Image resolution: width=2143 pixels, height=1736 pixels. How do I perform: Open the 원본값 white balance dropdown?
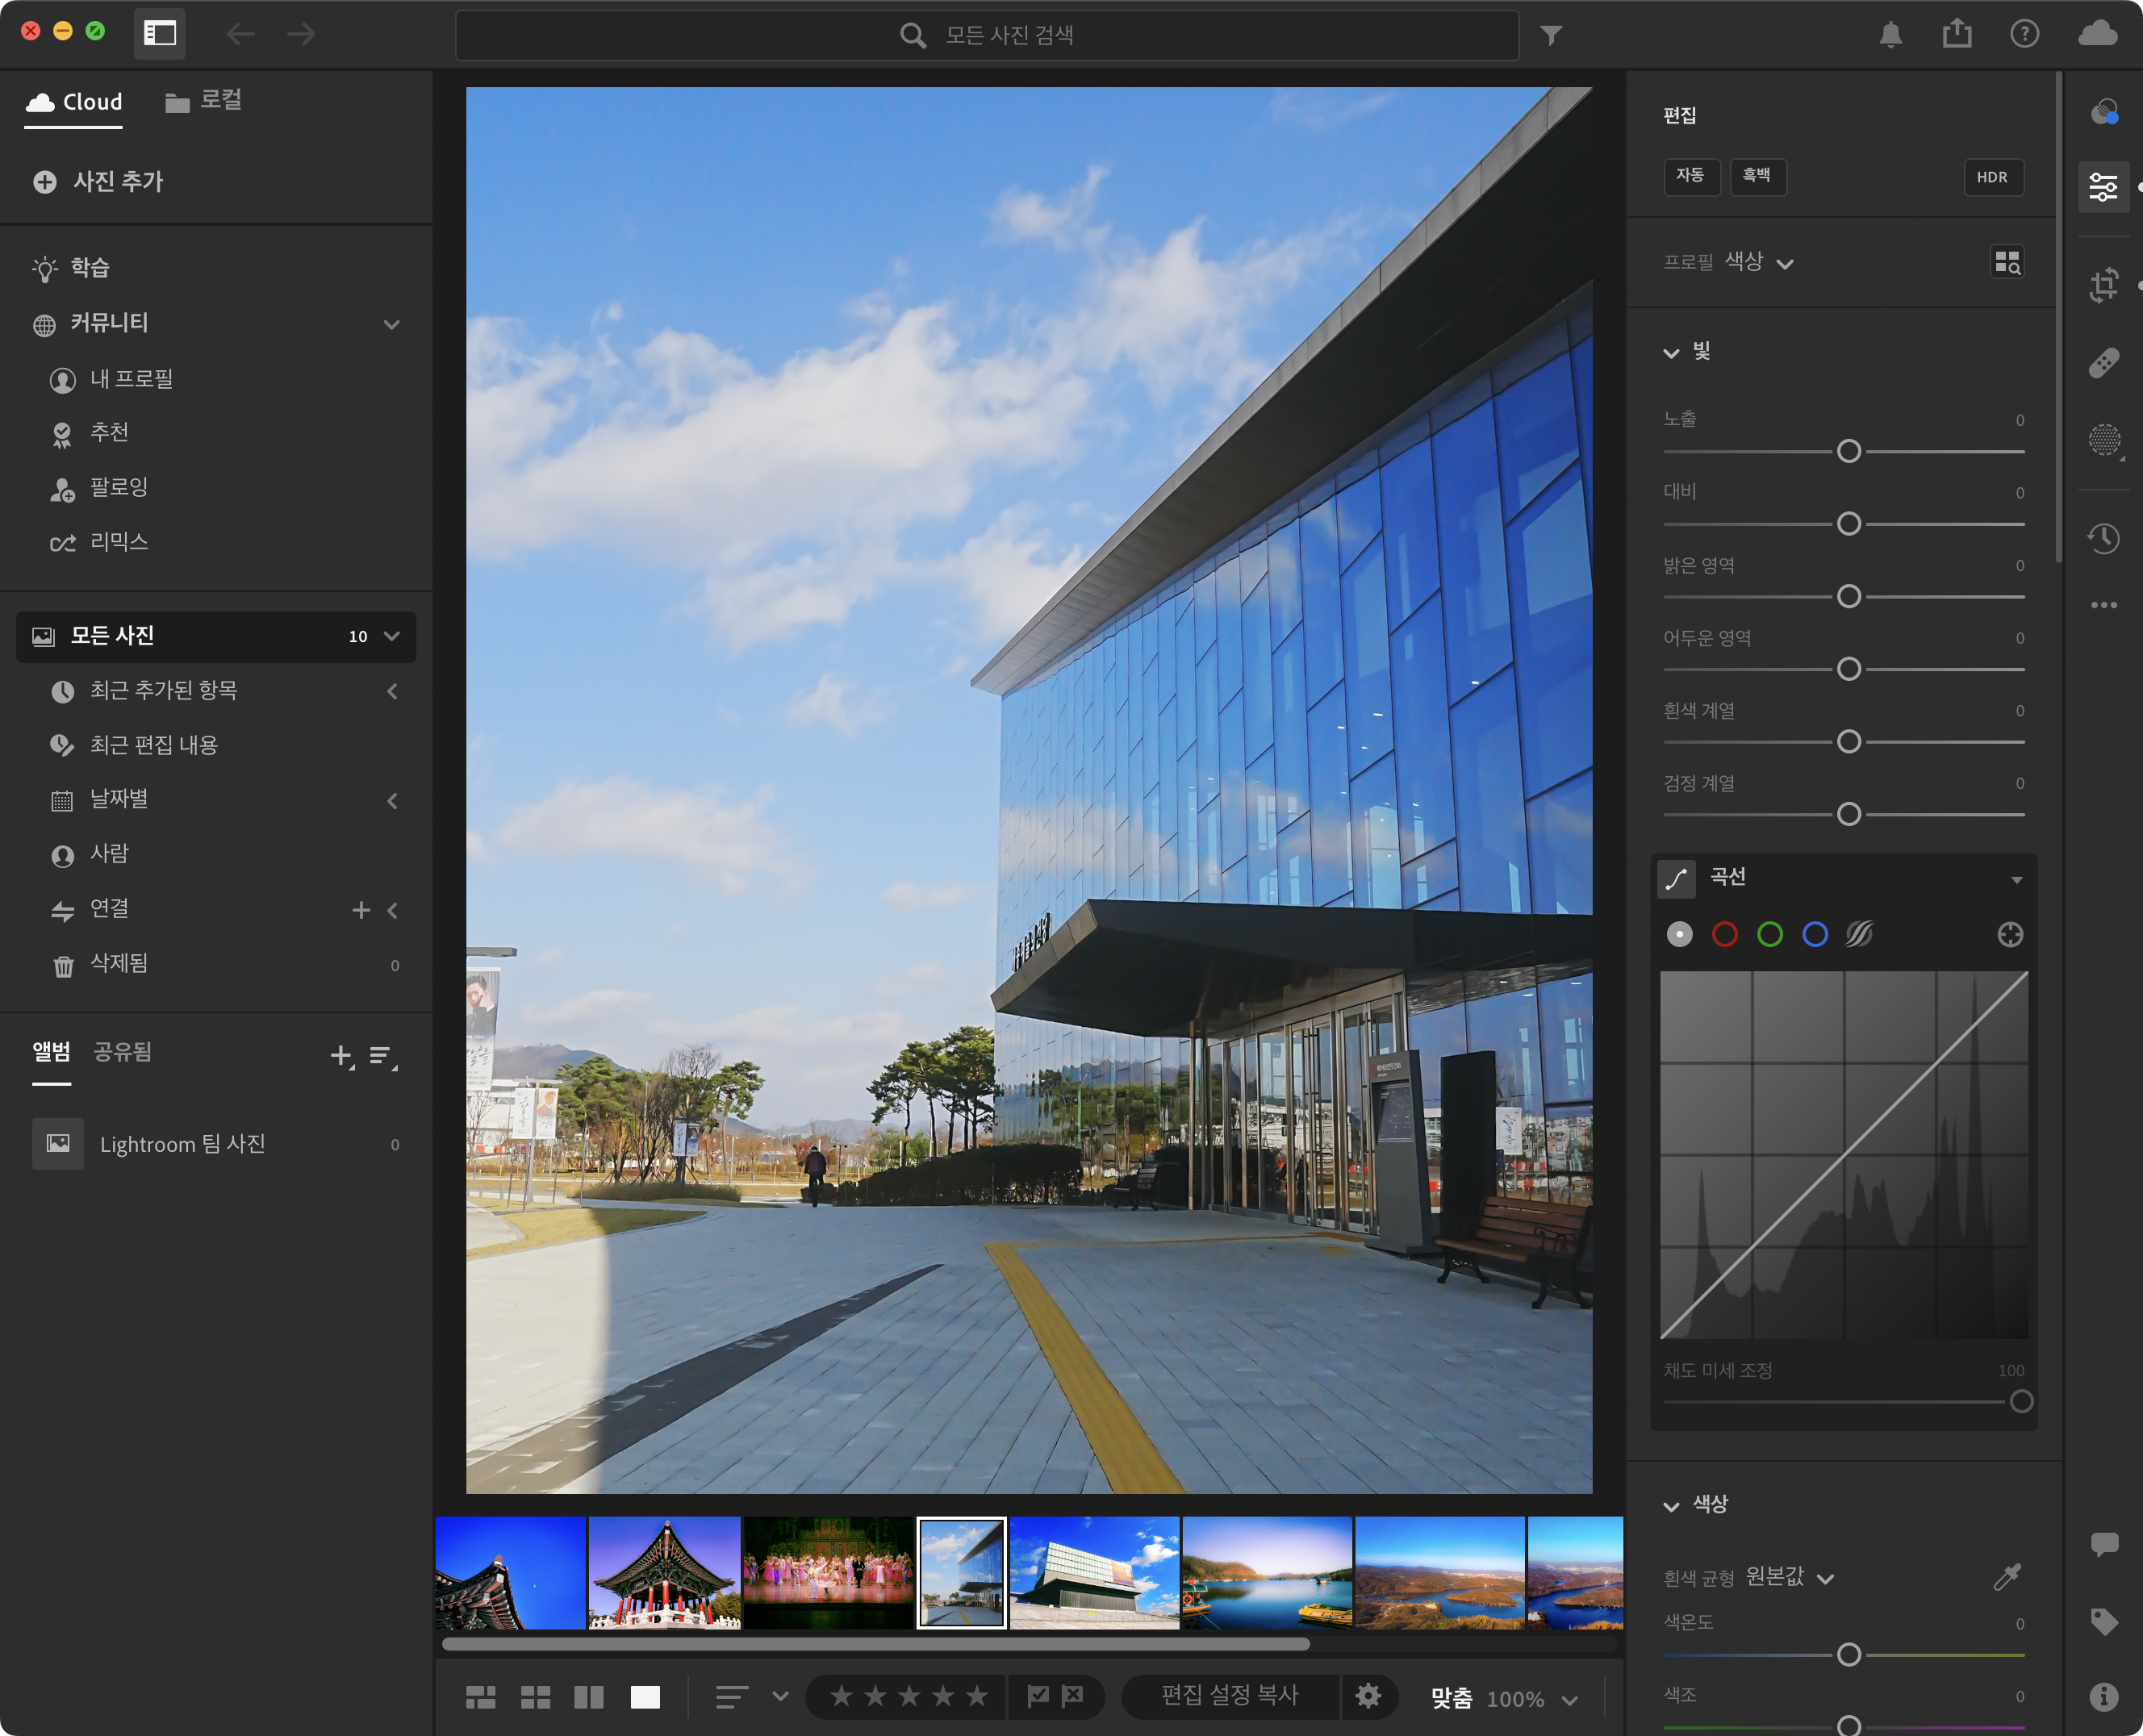pyautogui.click(x=1788, y=1577)
